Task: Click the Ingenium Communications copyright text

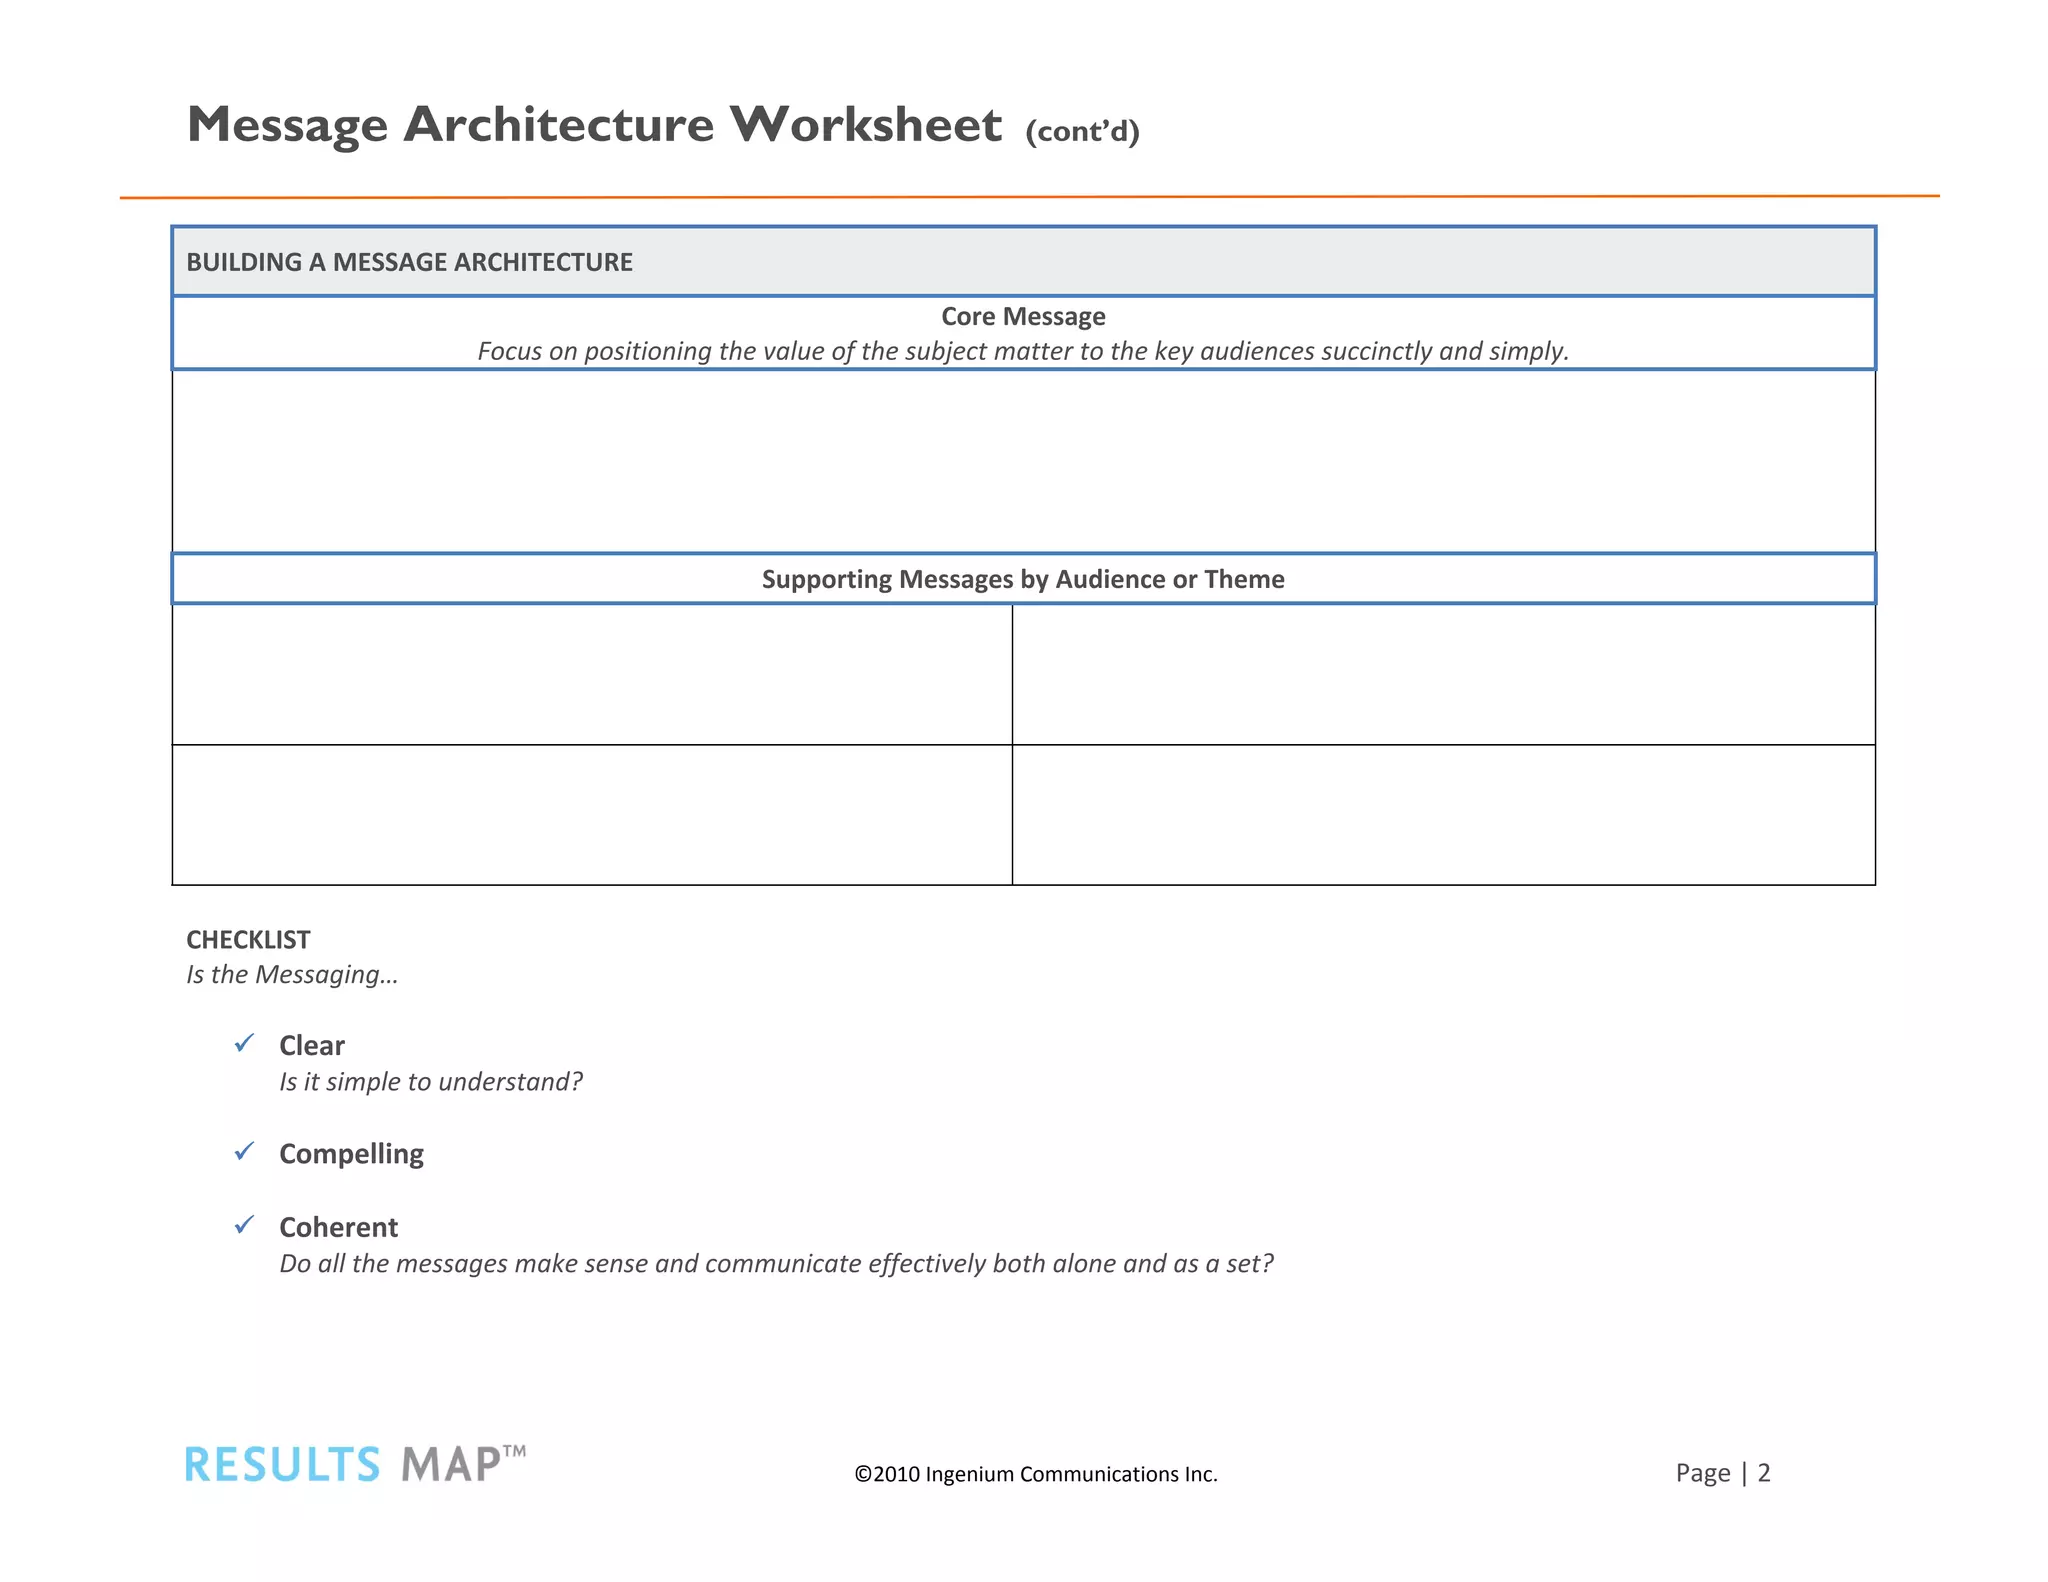Action: click(x=1036, y=1474)
